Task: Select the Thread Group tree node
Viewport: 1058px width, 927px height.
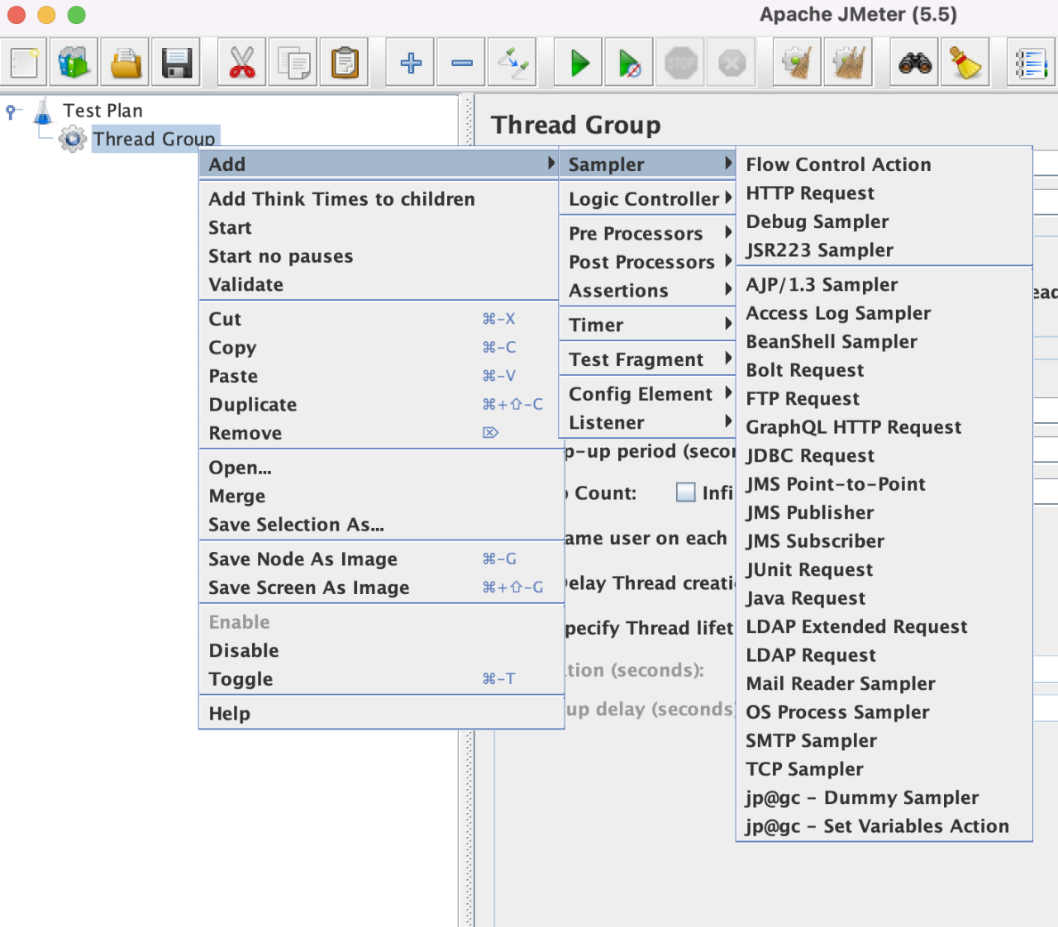Action: point(153,139)
